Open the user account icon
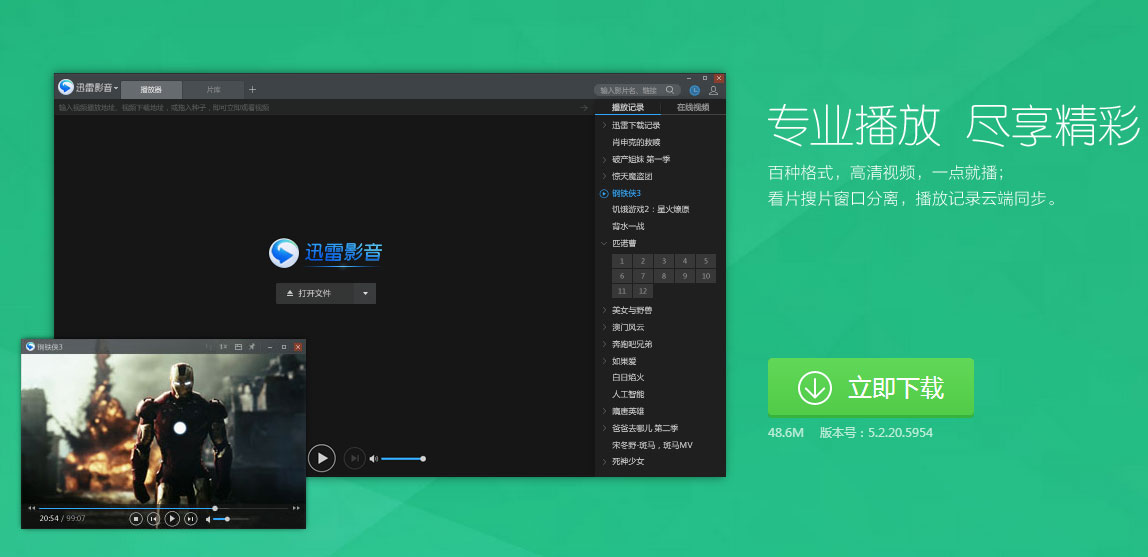 713,90
